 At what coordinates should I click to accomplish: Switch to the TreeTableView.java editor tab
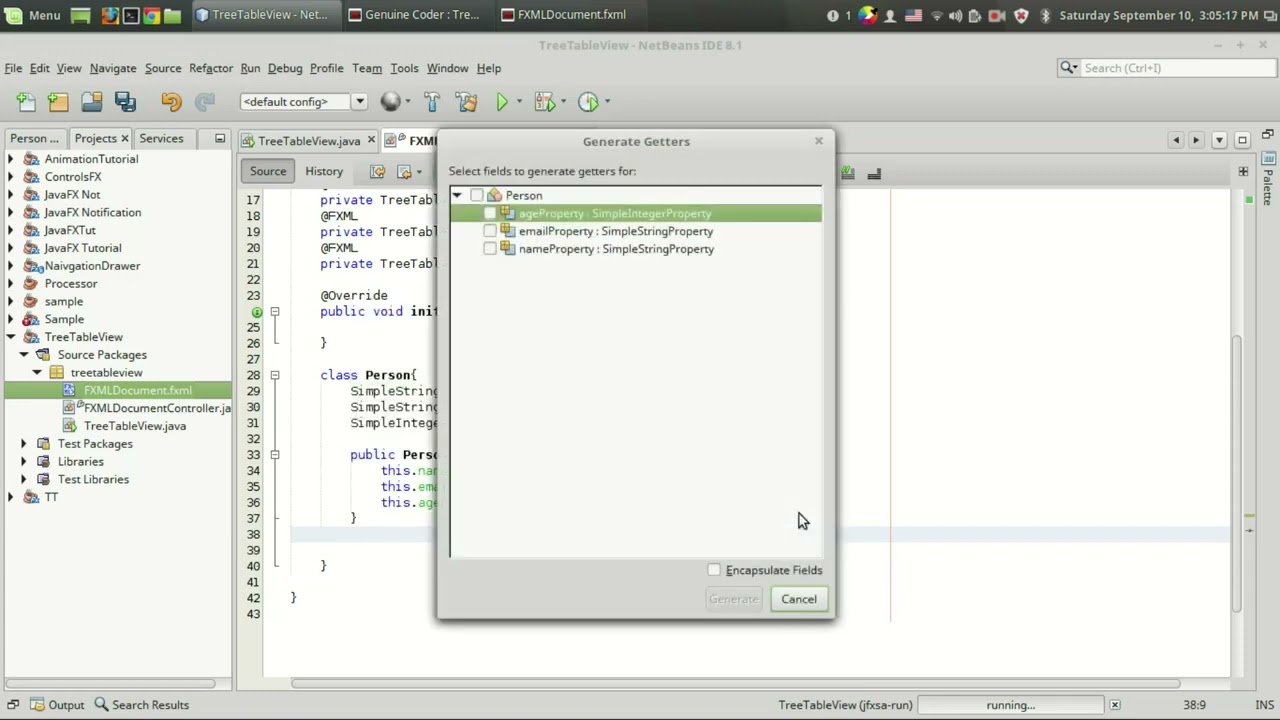click(309, 141)
